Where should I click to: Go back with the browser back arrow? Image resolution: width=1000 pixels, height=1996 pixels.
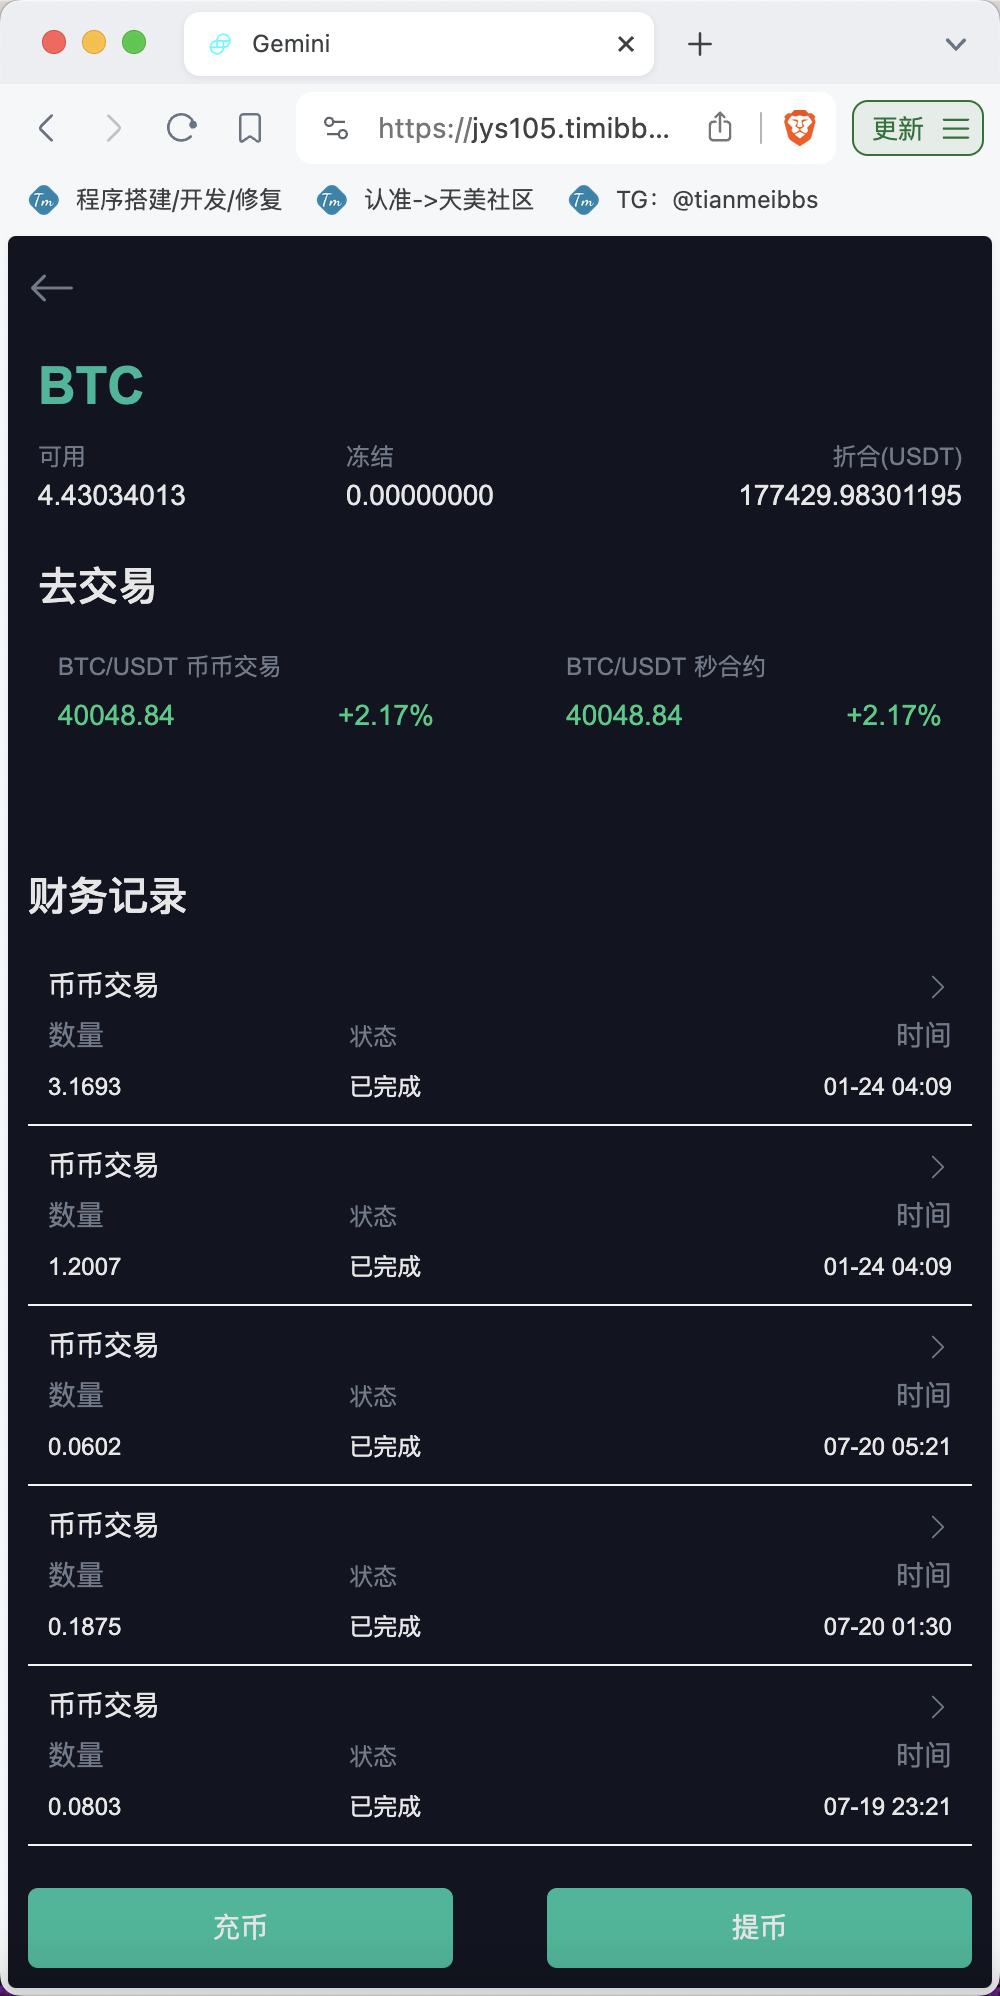click(x=46, y=128)
